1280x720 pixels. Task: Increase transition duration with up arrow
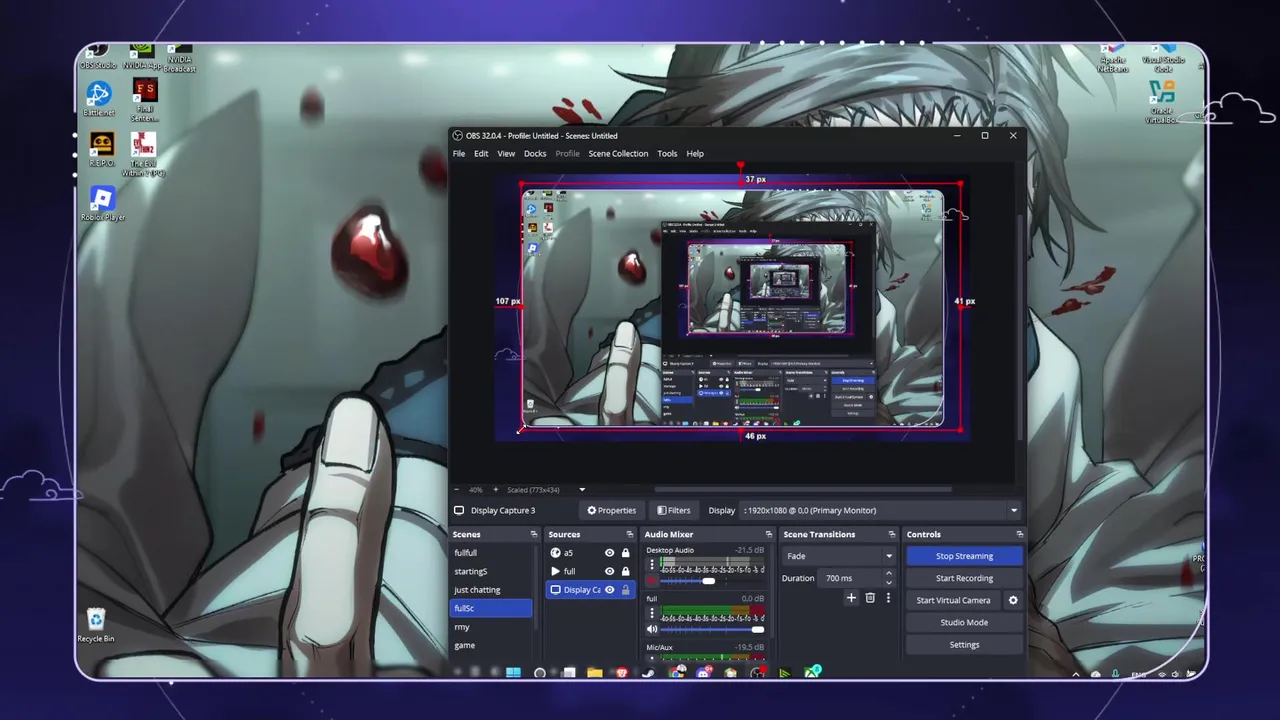point(888,574)
